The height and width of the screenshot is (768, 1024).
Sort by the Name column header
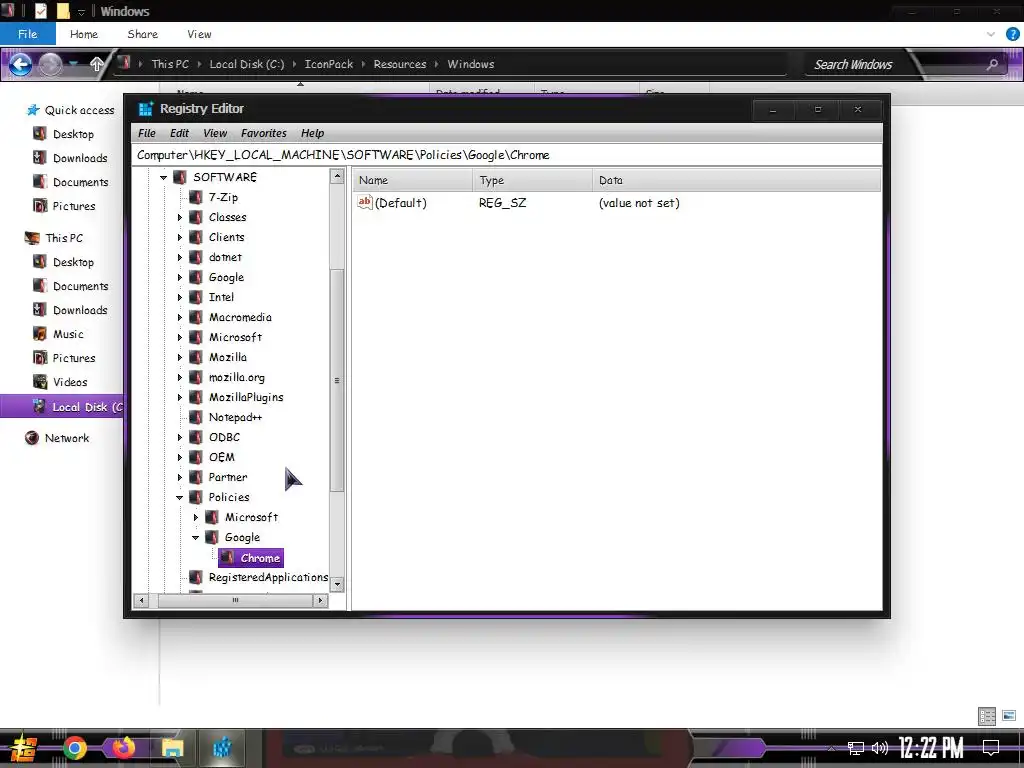pyautogui.click(x=413, y=180)
